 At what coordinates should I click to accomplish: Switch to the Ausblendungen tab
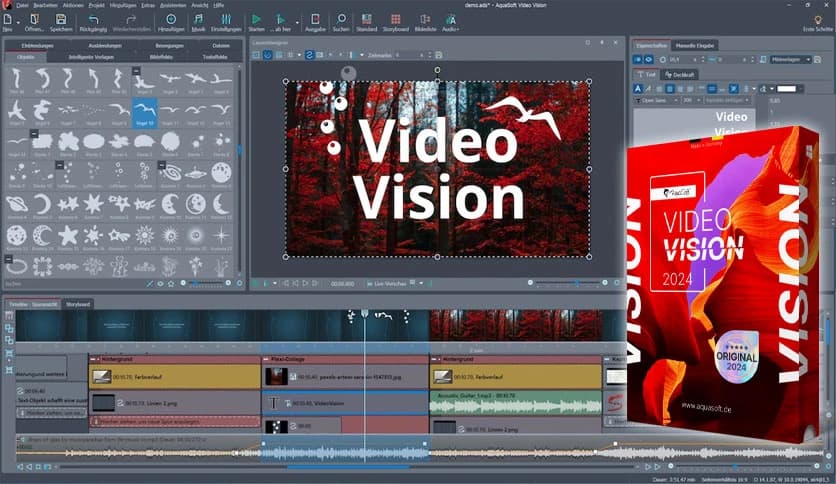coord(104,46)
